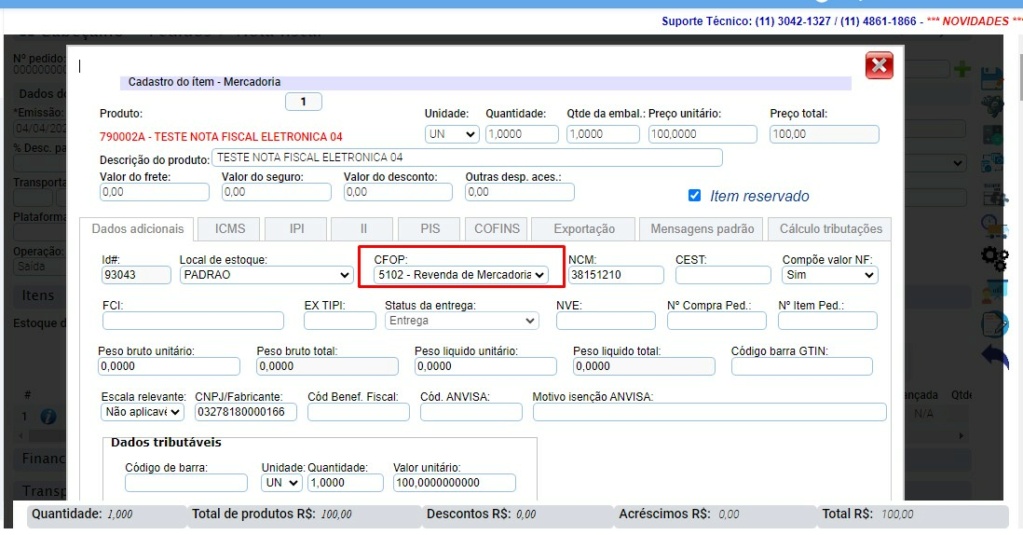Click the Nº Compra Ped. field
The image size is (1023, 535).
(716, 320)
